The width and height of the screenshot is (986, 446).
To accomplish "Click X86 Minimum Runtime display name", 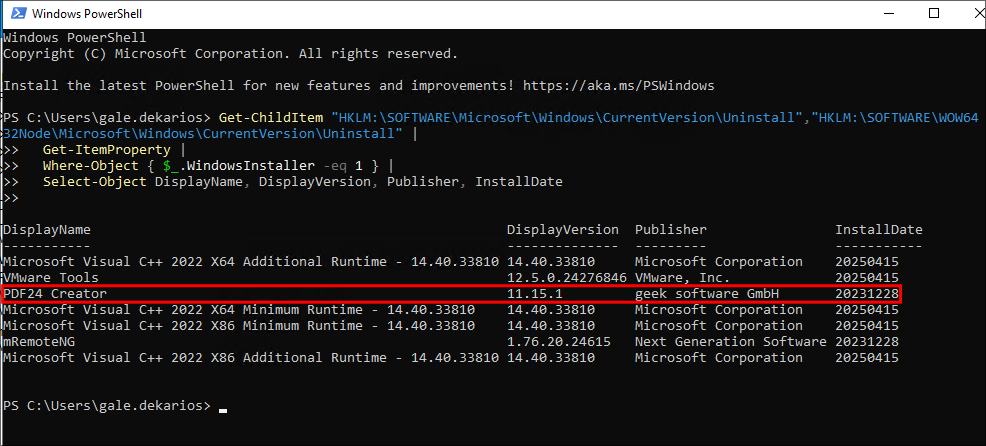I will [239, 326].
